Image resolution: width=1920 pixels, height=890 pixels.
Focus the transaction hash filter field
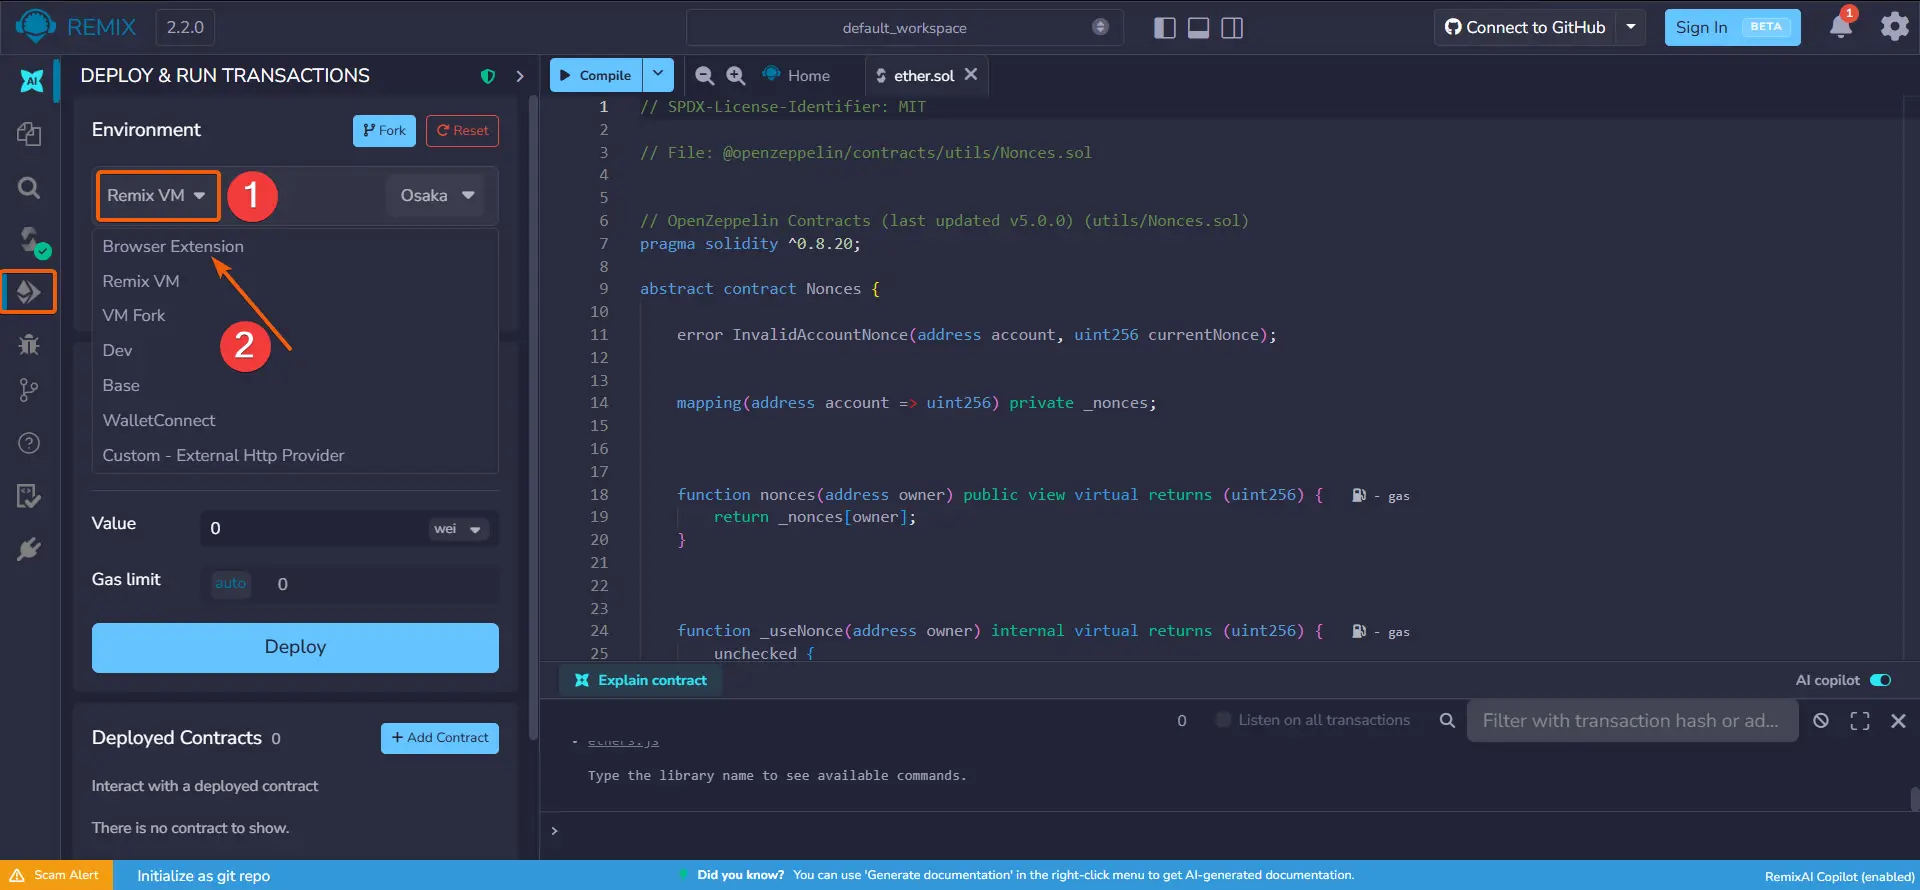1632,720
